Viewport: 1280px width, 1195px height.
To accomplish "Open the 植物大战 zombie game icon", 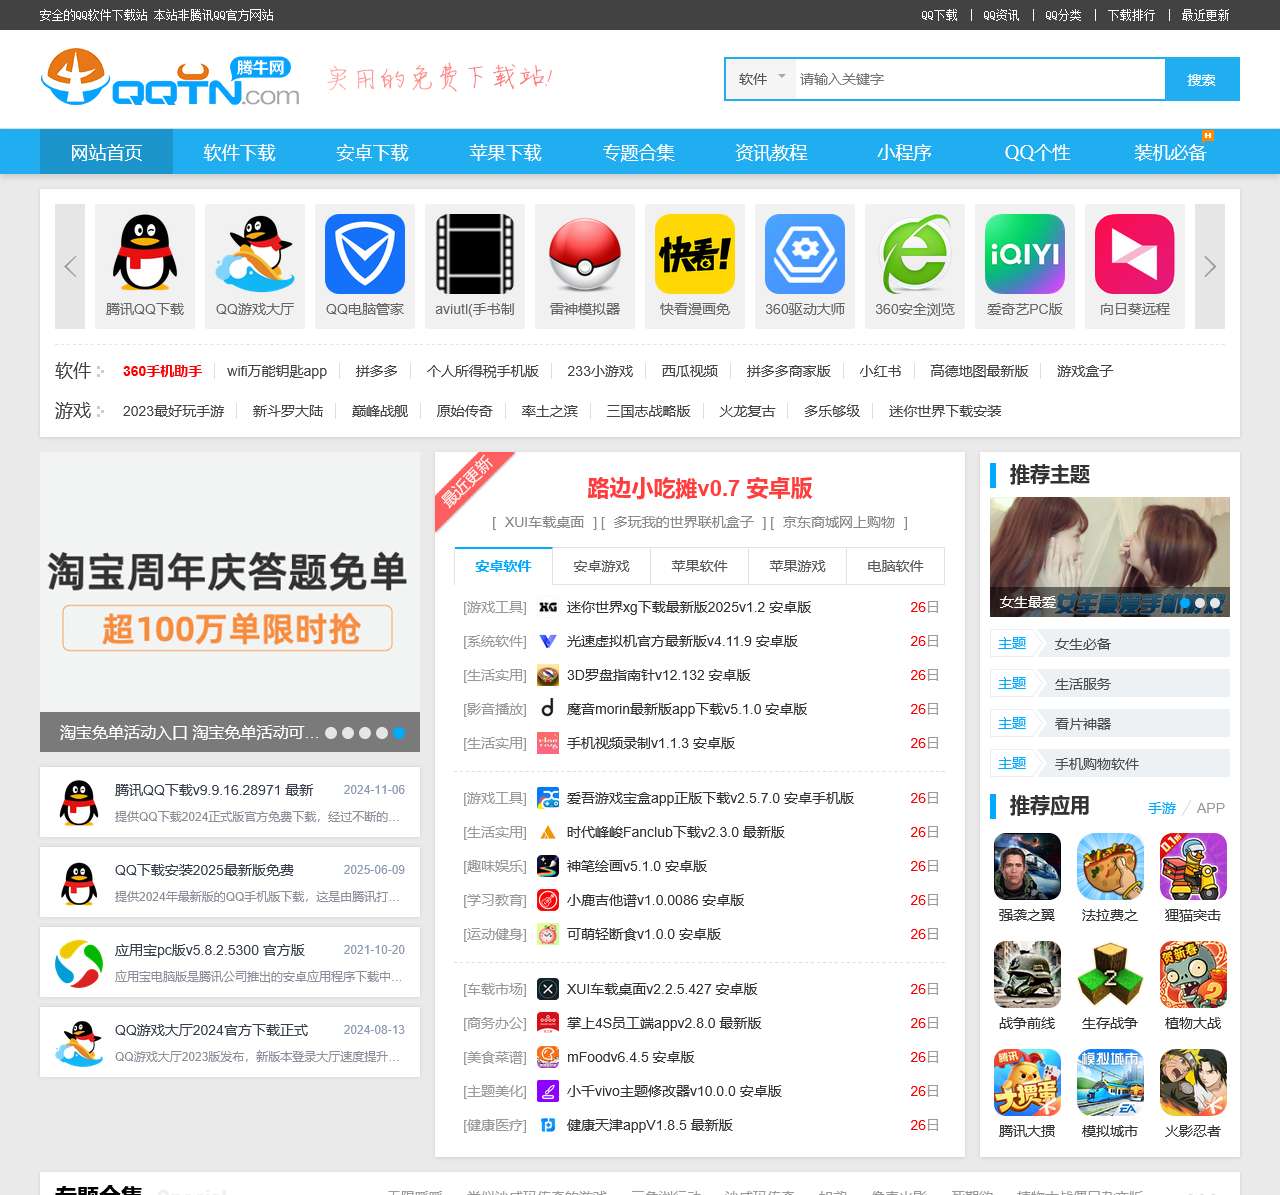I will click(x=1193, y=975).
